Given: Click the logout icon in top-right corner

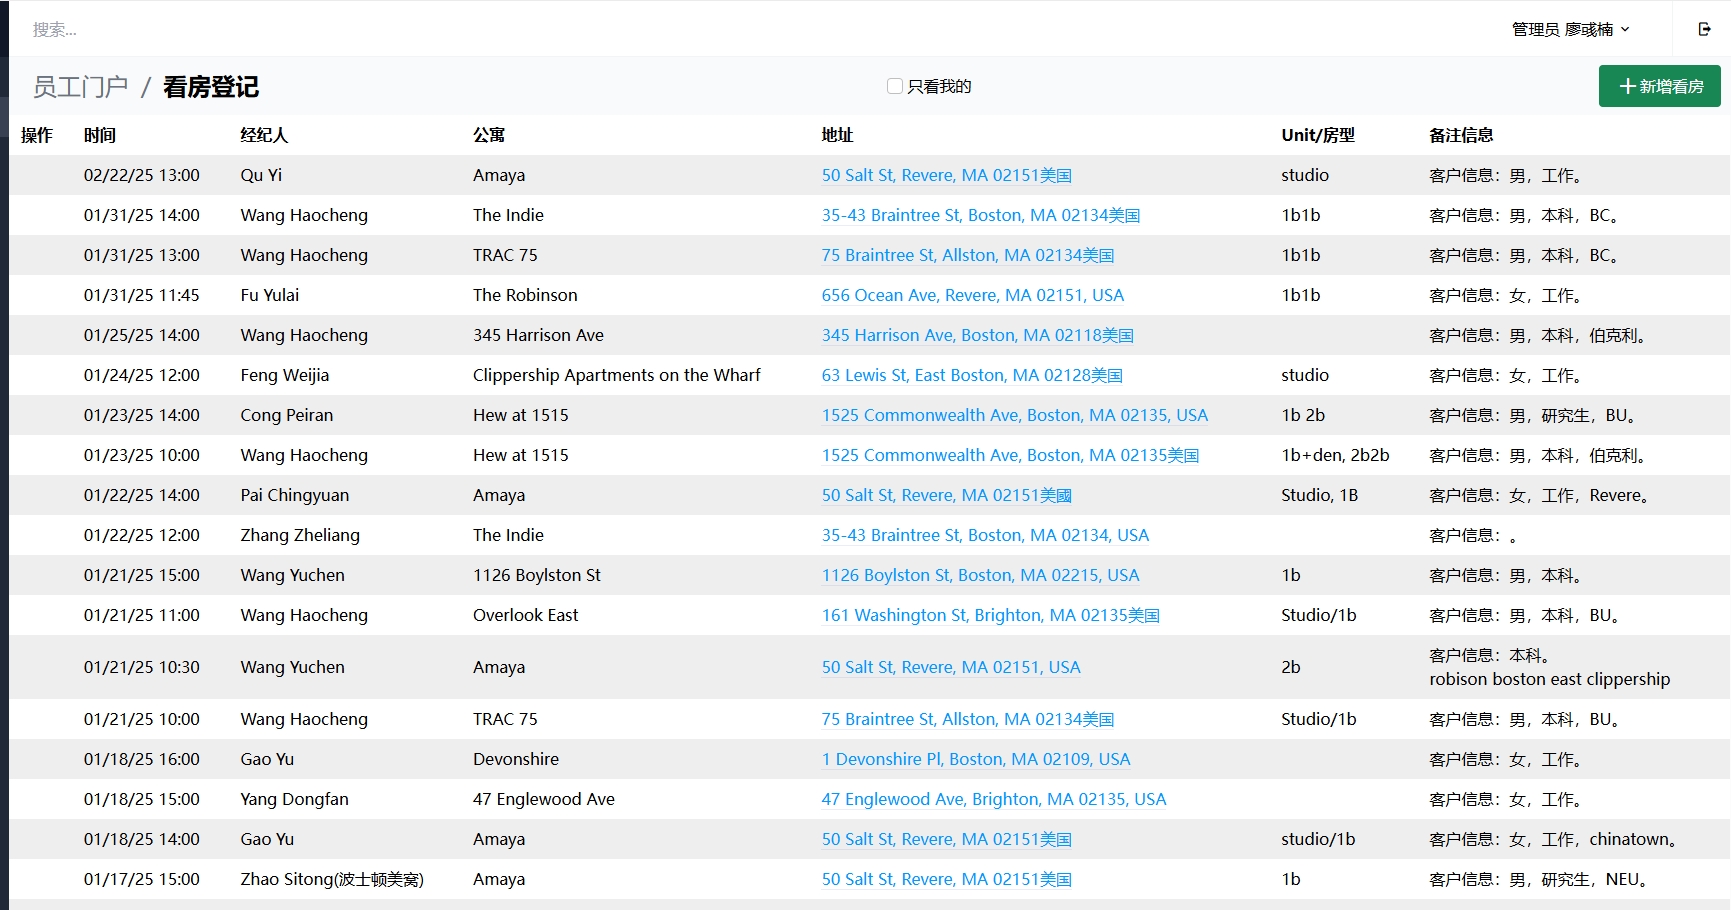Looking at the screenshot, I should (x=1704, y=29).
